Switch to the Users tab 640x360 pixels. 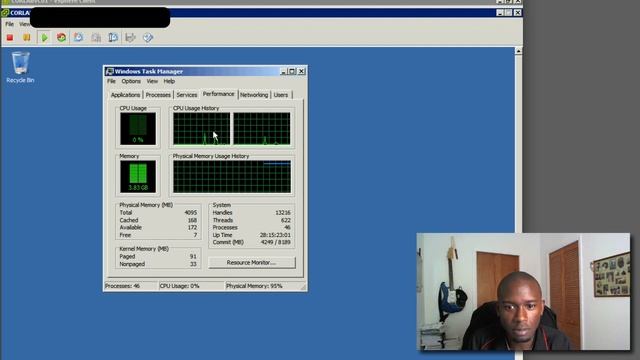[x=280, y=95]
